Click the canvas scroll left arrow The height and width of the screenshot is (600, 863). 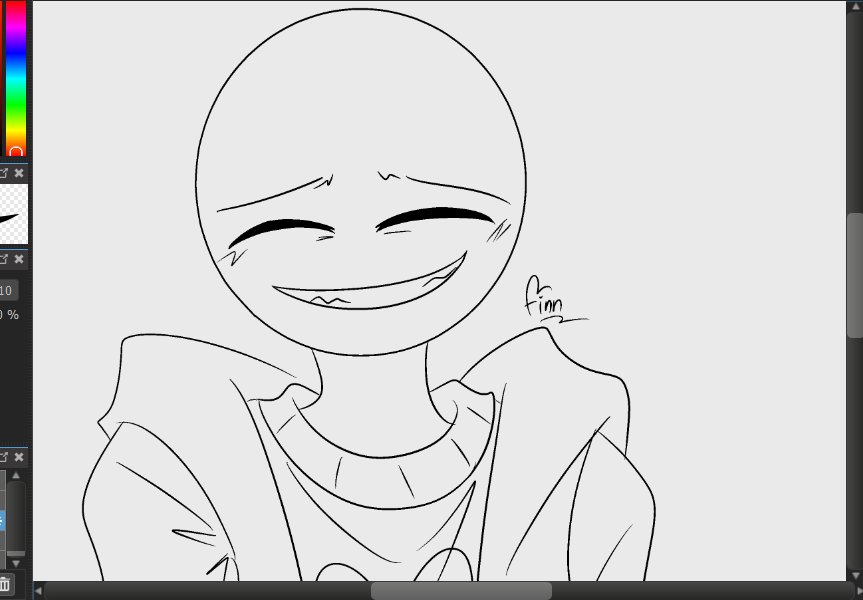[x=39, y=591]
